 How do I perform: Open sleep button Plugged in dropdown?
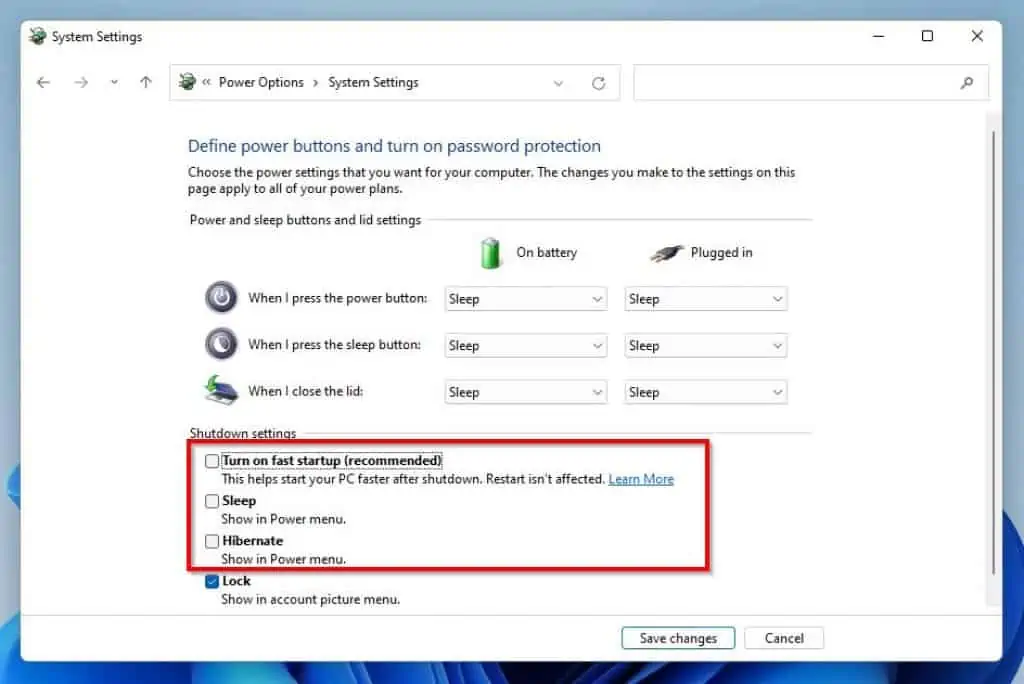point(705,346)
